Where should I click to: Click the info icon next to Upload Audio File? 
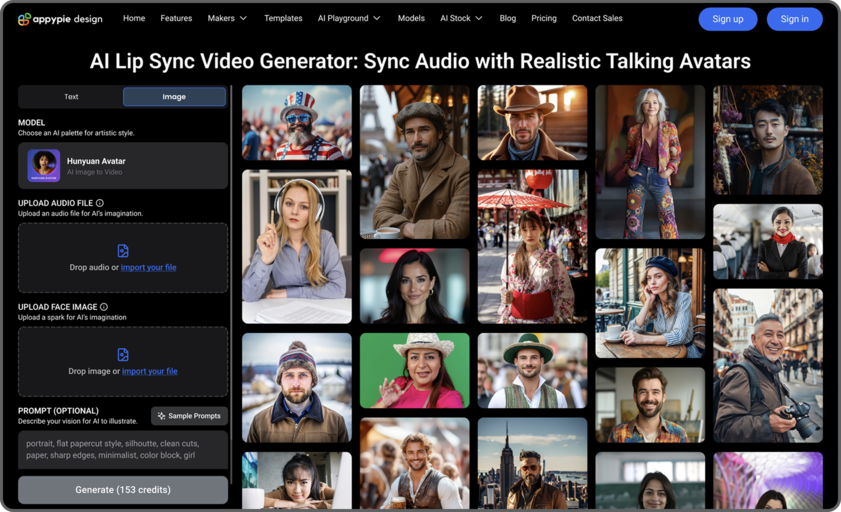(x=100, y=203)
